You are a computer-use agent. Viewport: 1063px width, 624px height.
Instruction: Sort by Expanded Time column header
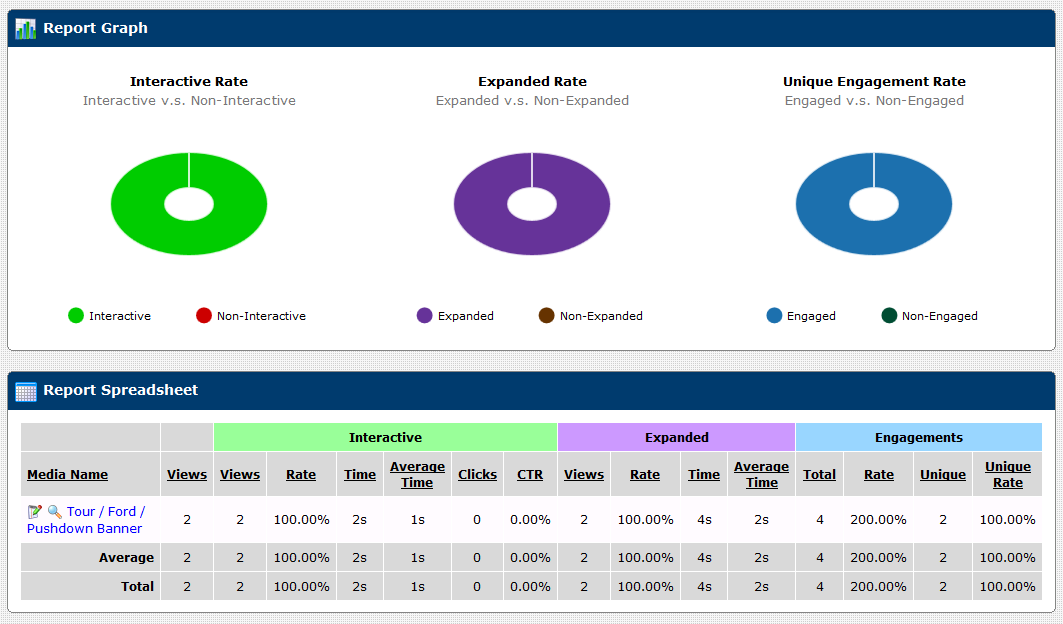[704, 475]
